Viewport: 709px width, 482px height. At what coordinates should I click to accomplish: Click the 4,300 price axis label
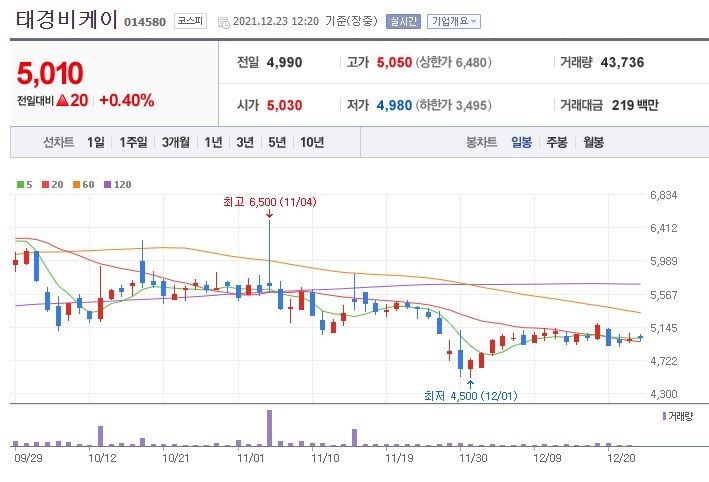click(664, 394)
